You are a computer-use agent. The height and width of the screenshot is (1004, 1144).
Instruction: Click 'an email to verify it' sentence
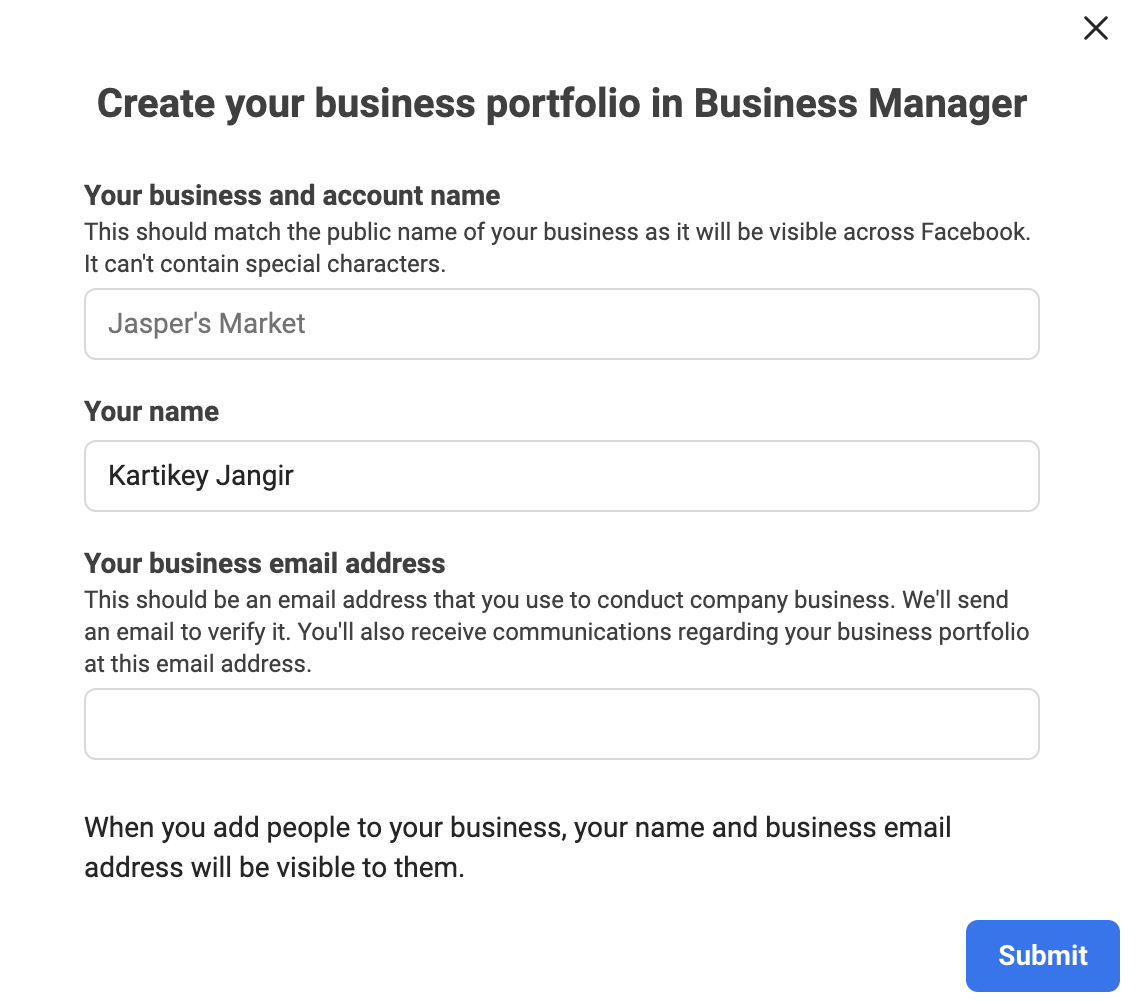(188, 632)
